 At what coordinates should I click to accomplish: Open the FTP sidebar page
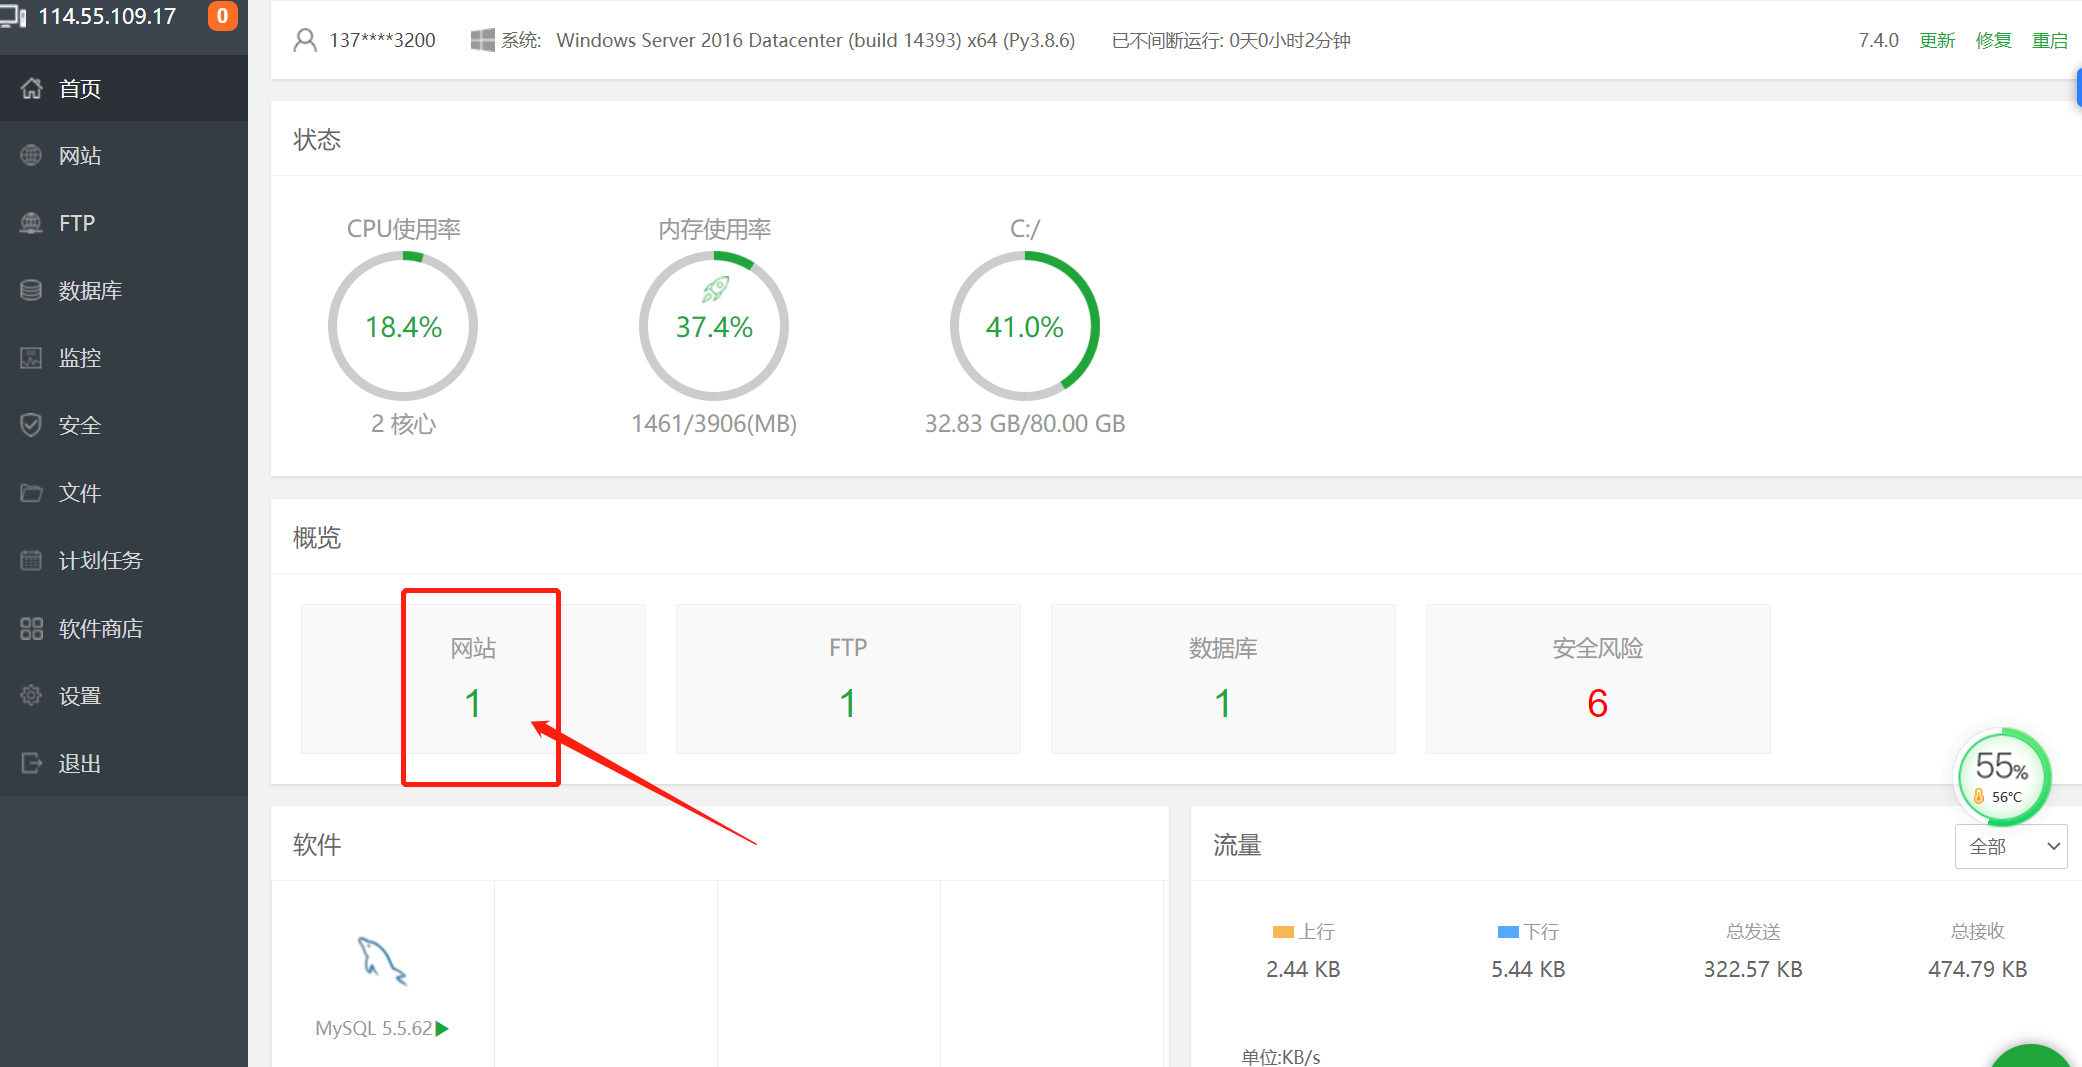pos(124,223)
